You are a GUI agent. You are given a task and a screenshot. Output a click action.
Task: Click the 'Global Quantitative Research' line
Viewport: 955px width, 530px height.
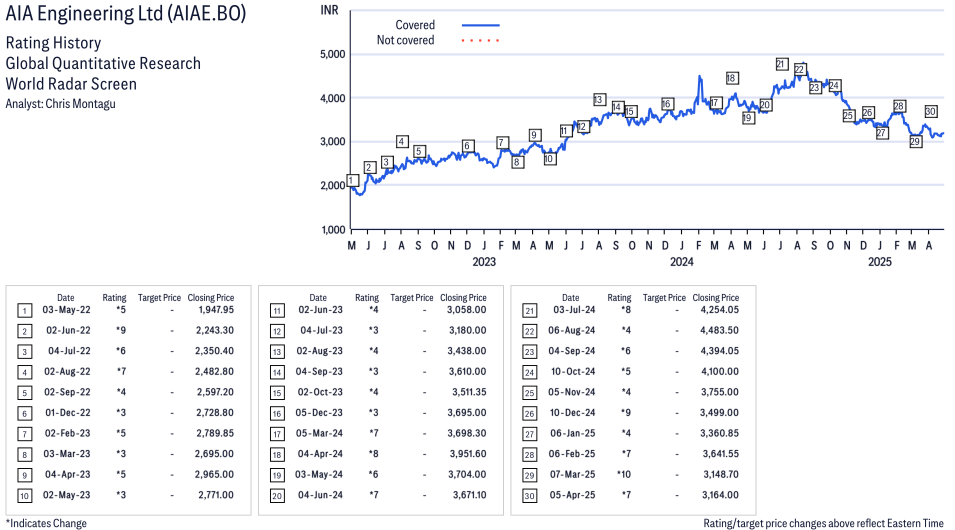tap(103, 63)
